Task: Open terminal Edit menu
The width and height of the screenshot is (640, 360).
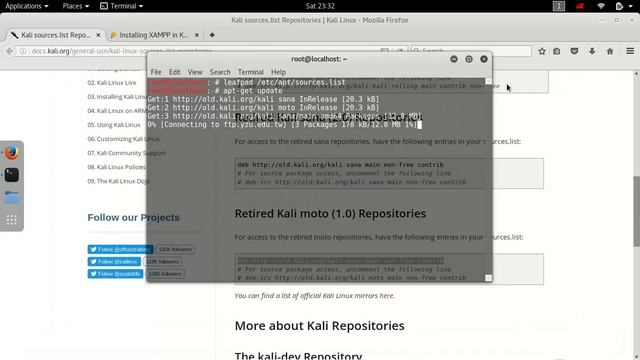Action: point(174,72)
